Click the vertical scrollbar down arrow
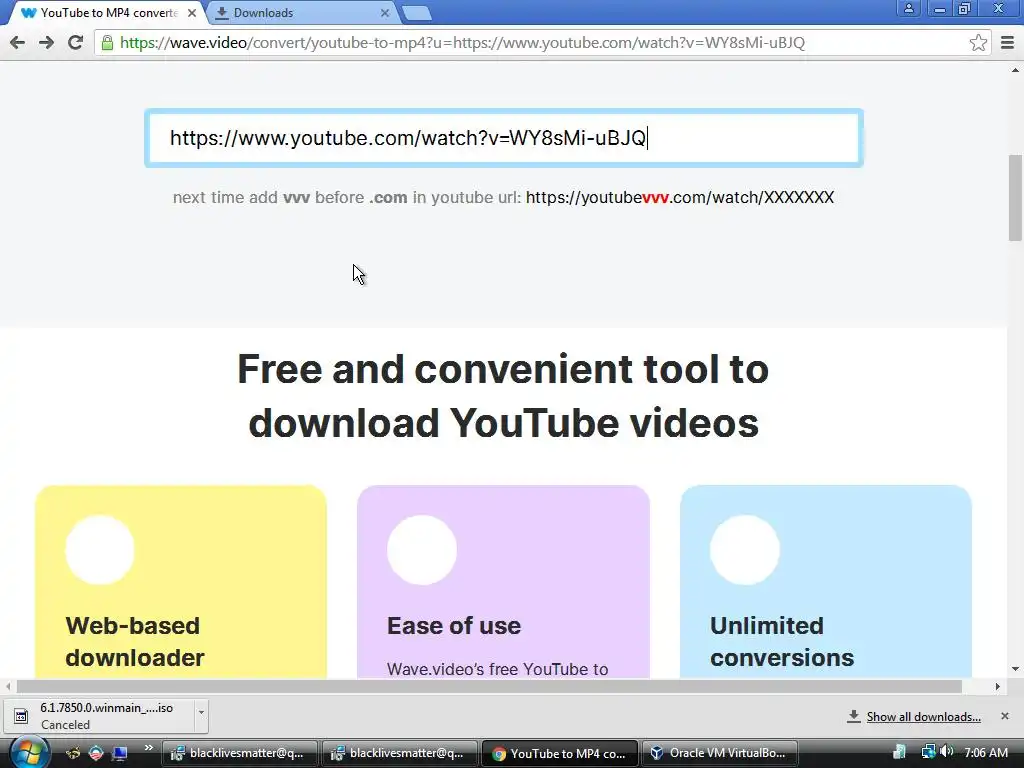The image size is (1024, 768). 1015,669
